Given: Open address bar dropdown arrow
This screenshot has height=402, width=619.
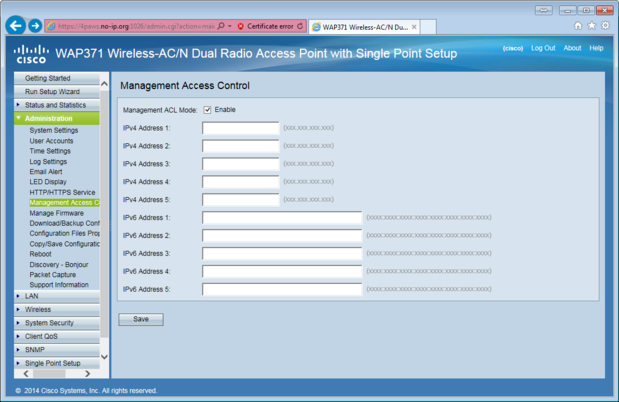Looking at the screenshot, I should pos(230,26).
